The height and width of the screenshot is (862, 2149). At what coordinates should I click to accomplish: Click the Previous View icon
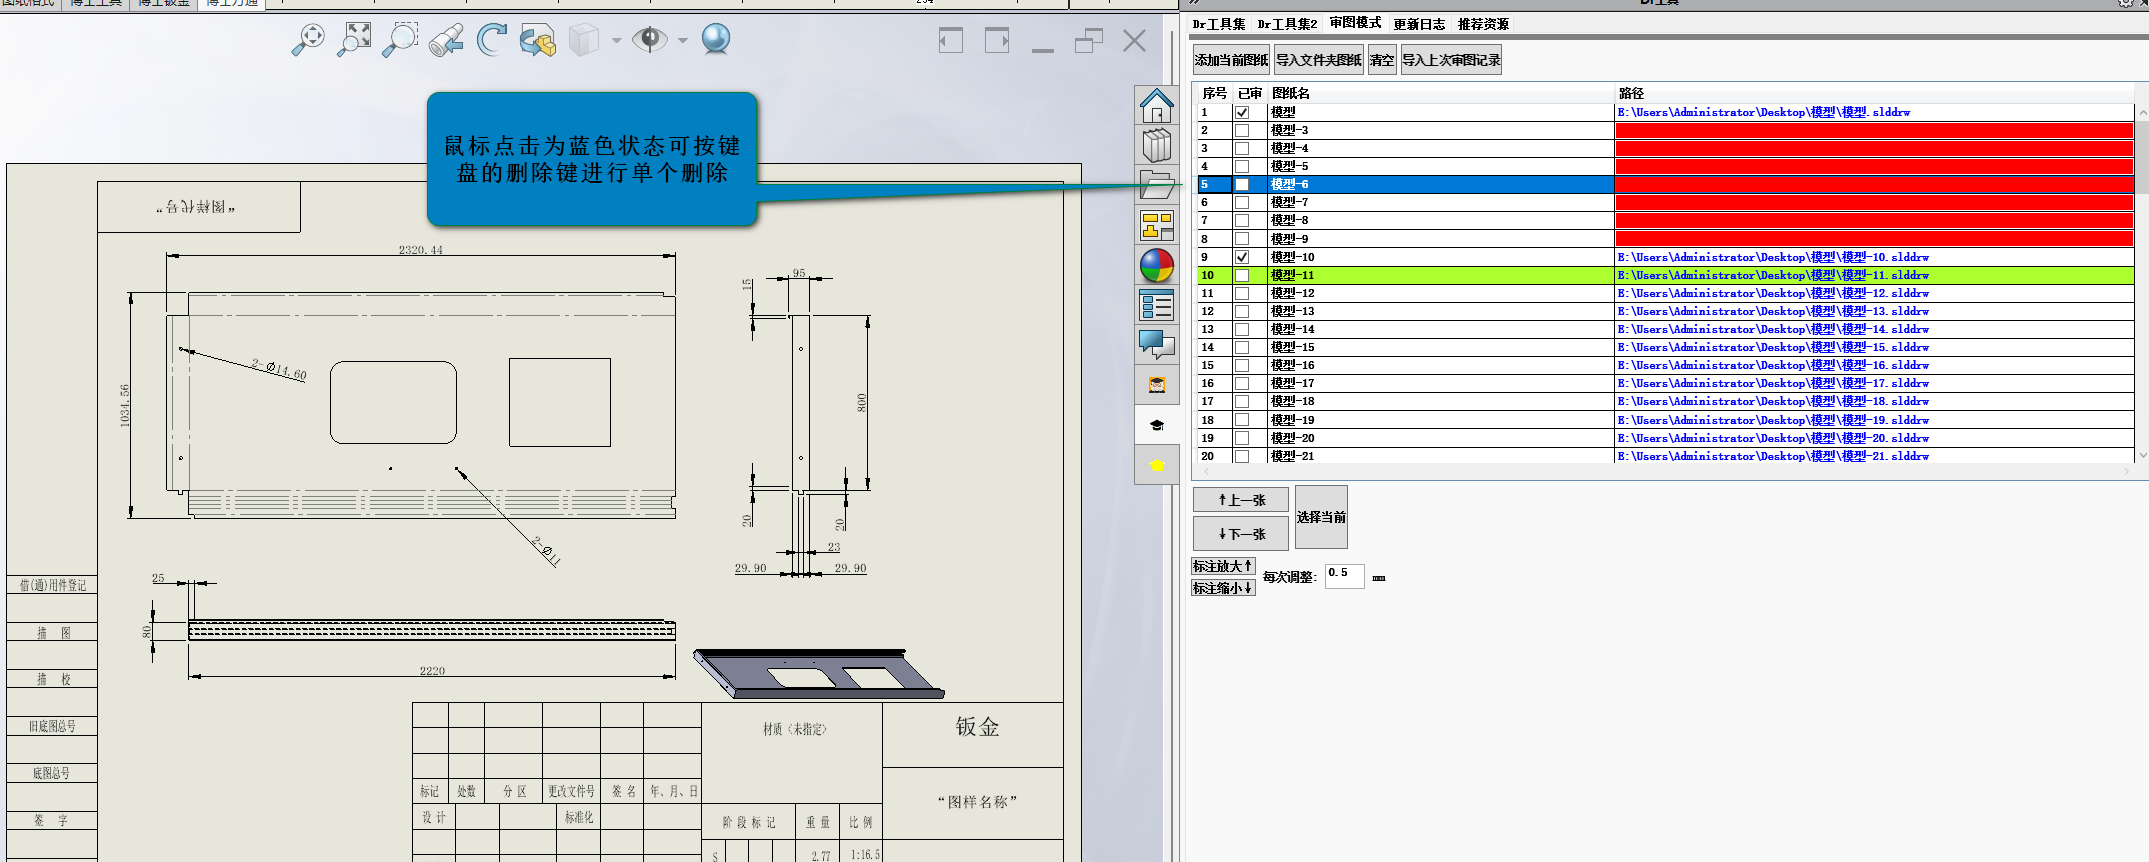(446, 40)
